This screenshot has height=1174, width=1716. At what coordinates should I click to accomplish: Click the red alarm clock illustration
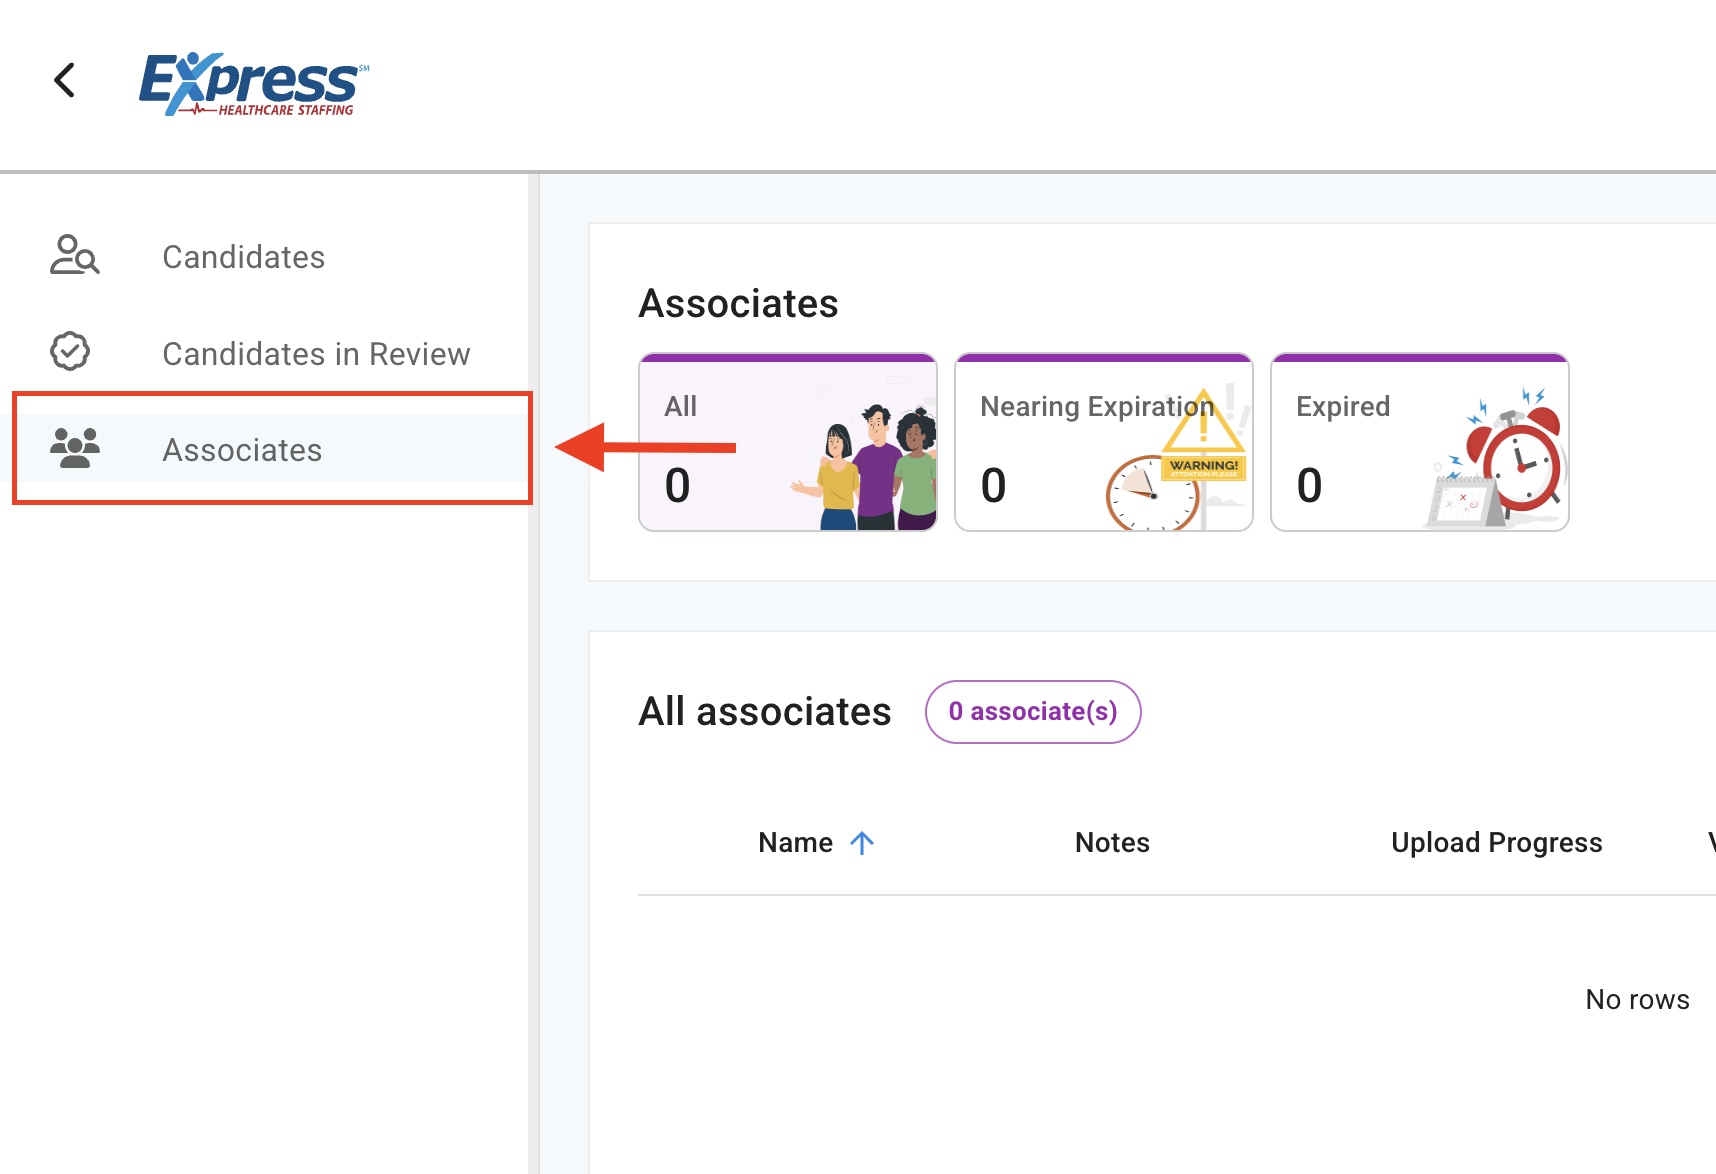tap(1500, 462)
